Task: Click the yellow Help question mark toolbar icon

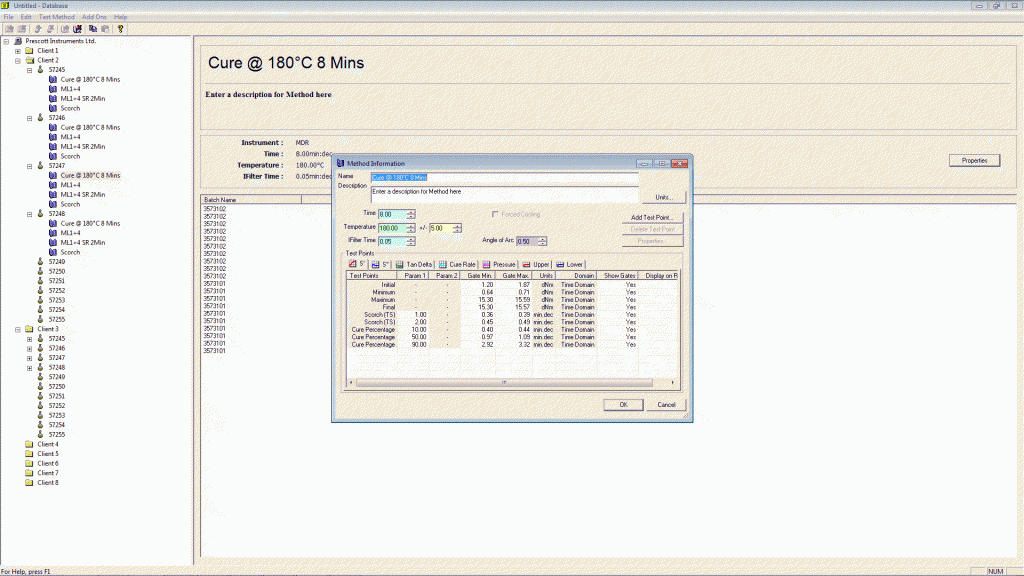Action: coord(120,29)
